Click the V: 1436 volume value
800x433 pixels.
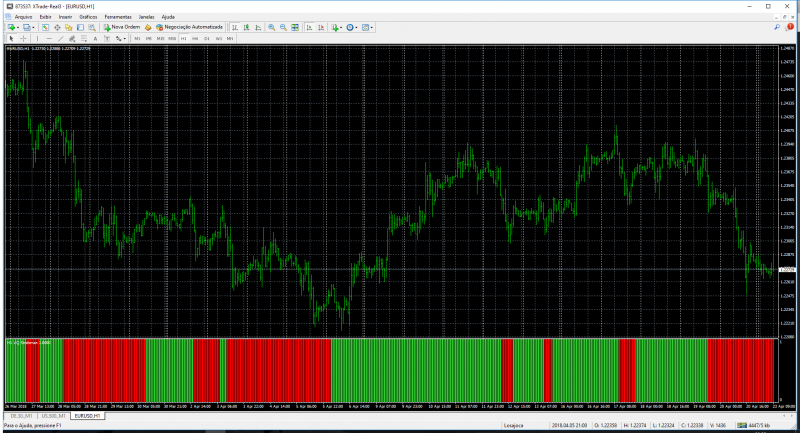click(718, 425)
